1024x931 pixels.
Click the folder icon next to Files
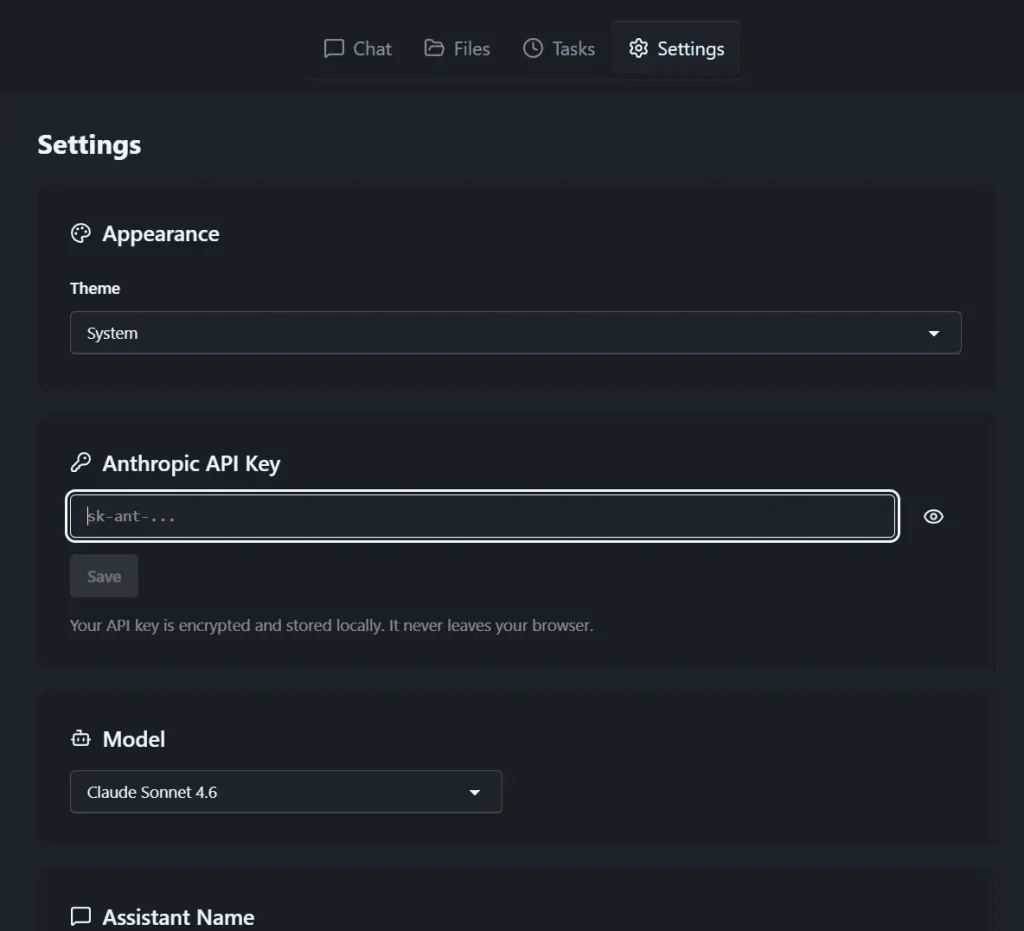click(x=434, y=48)
